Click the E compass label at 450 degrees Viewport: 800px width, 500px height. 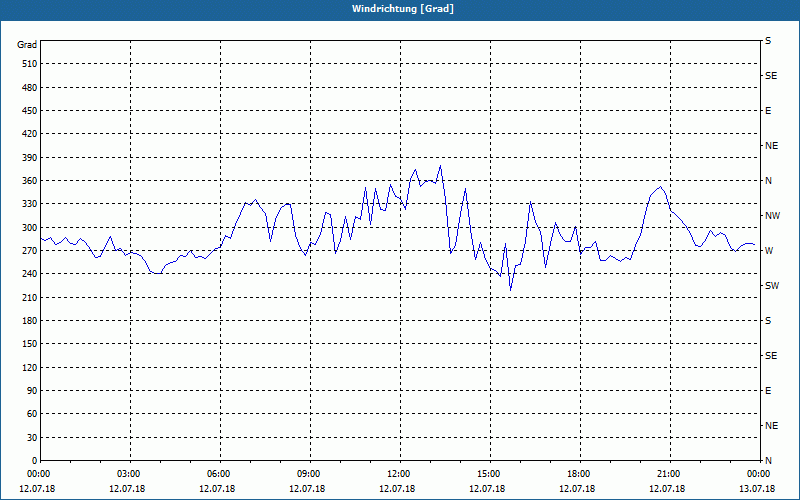(768, 111)
